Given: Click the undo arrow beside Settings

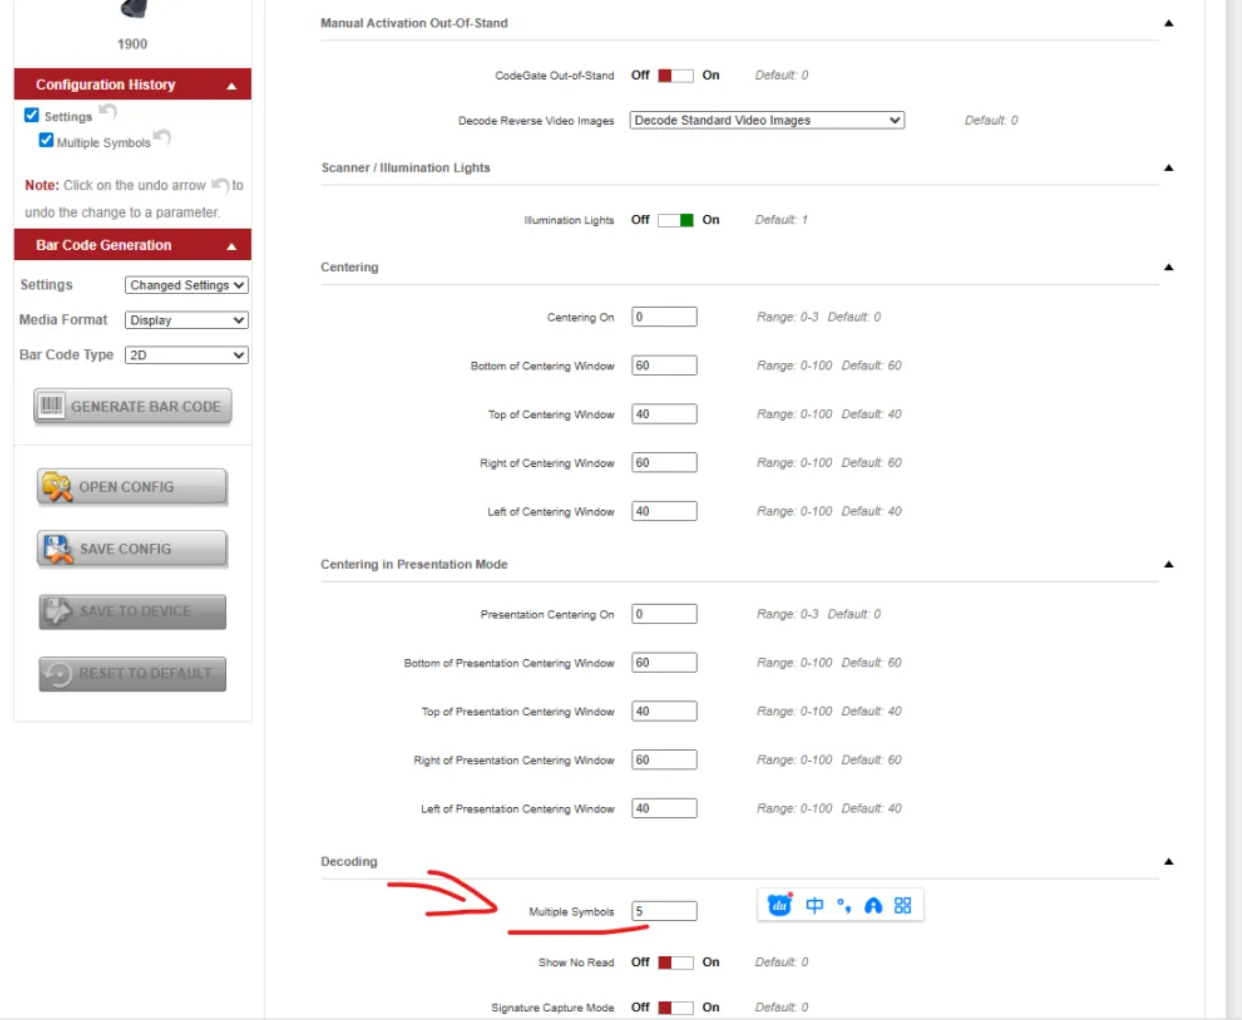Looking at the screenshot, I should tap(108, 111).
